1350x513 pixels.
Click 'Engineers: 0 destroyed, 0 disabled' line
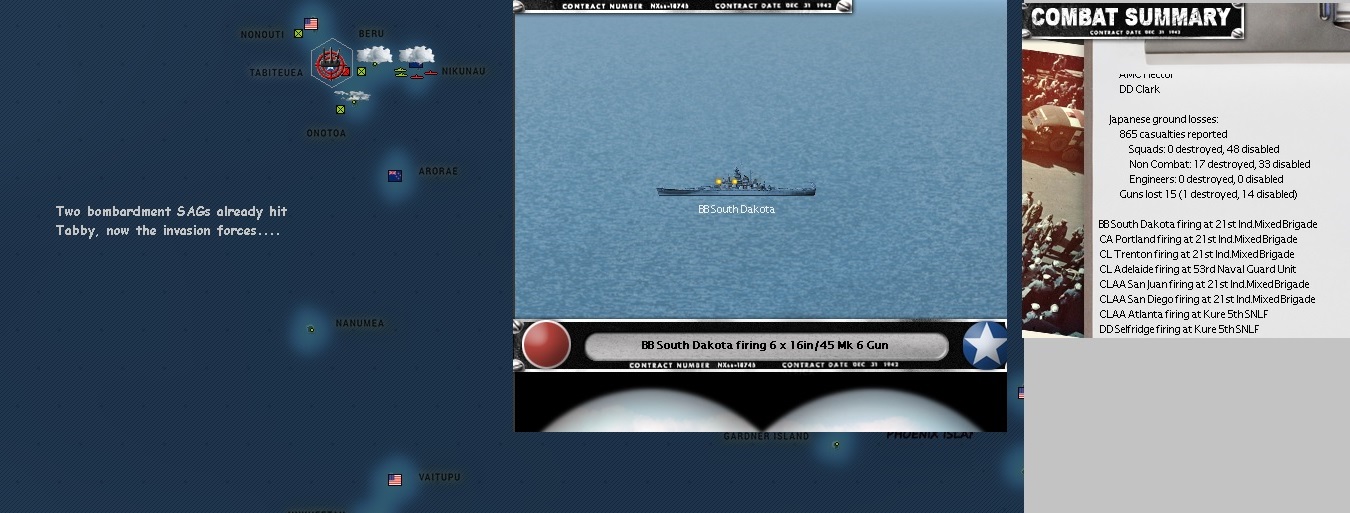(1208, 179)
